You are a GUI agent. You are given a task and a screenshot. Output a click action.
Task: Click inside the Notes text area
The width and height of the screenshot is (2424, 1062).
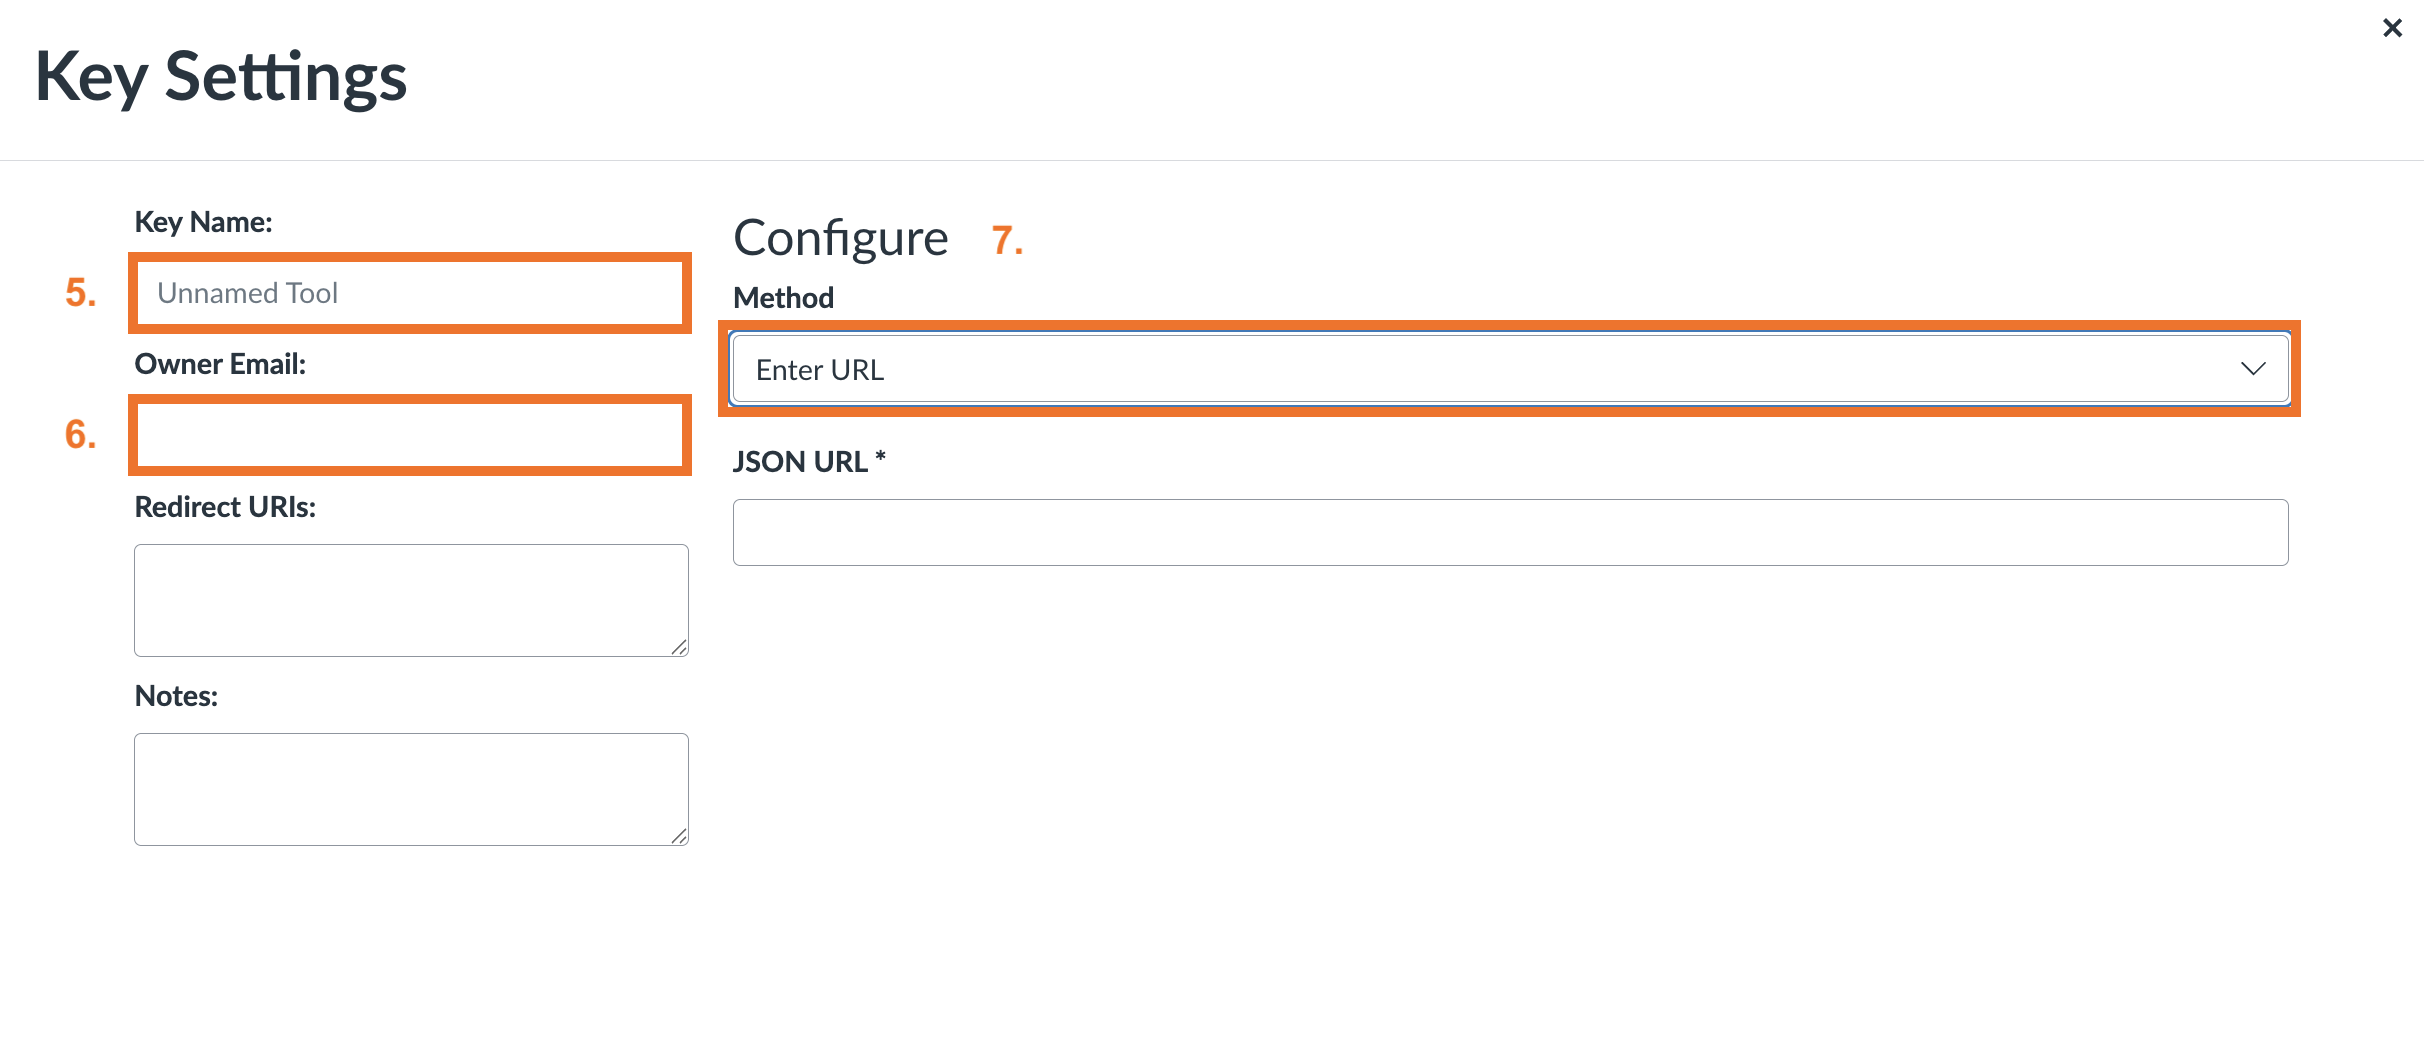(x=410, y=789)
